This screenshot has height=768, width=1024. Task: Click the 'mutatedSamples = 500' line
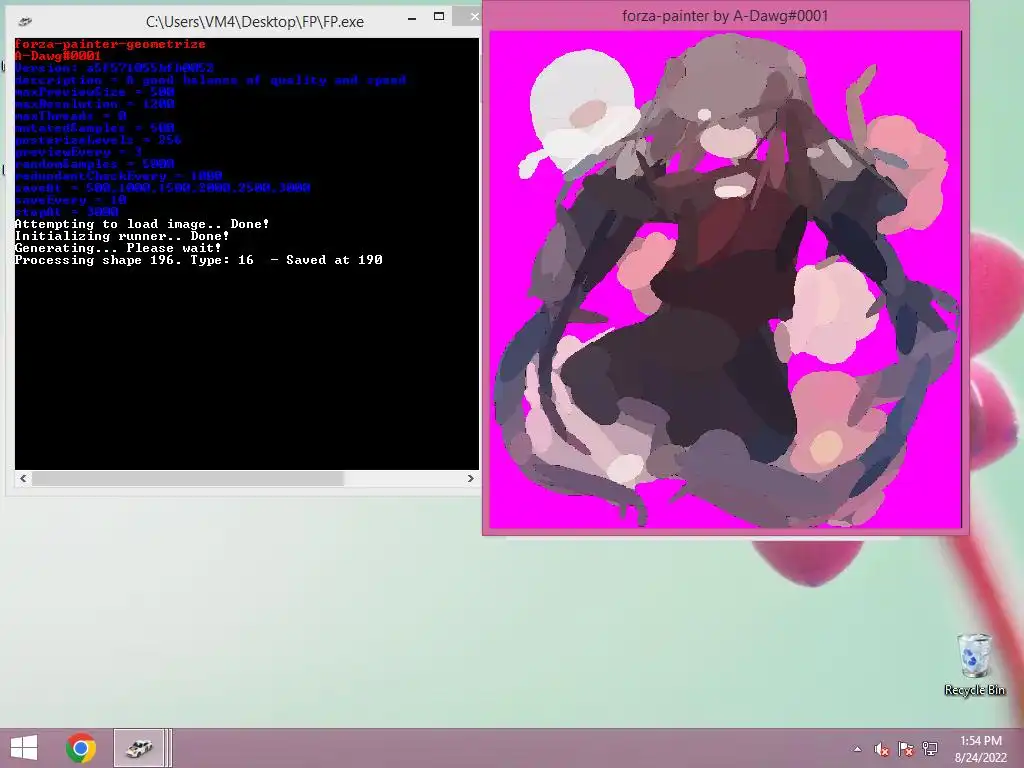coord(95,128)
